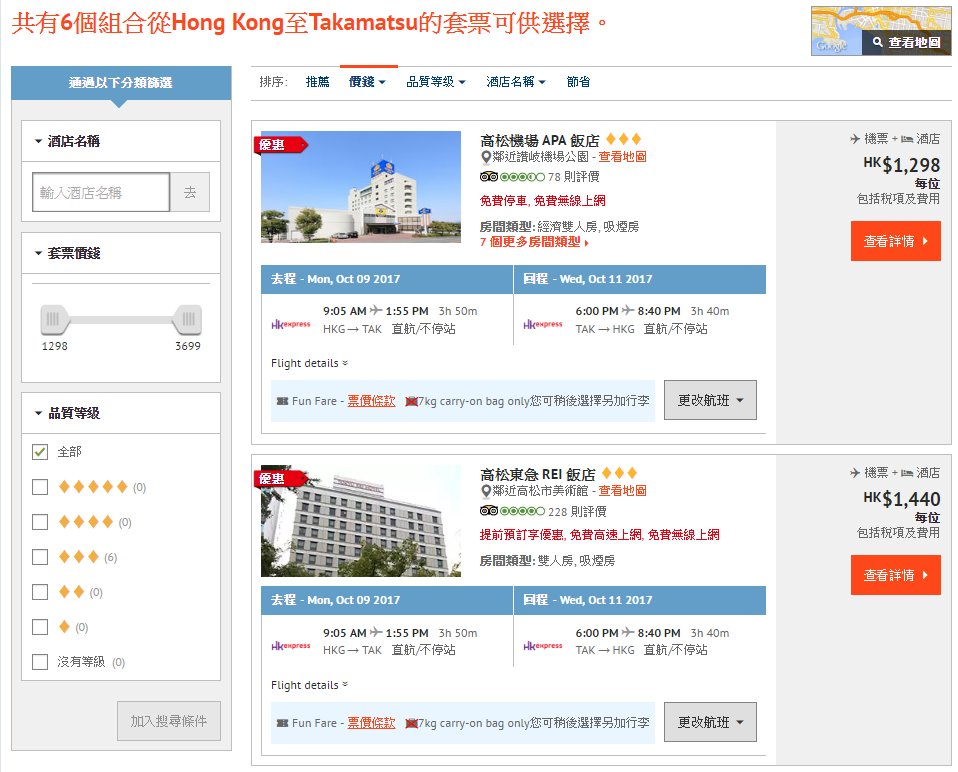The width and height of the screenshot is (958, 772).
Task: Click the 228 則評價 review count
Action: point(577,512)
